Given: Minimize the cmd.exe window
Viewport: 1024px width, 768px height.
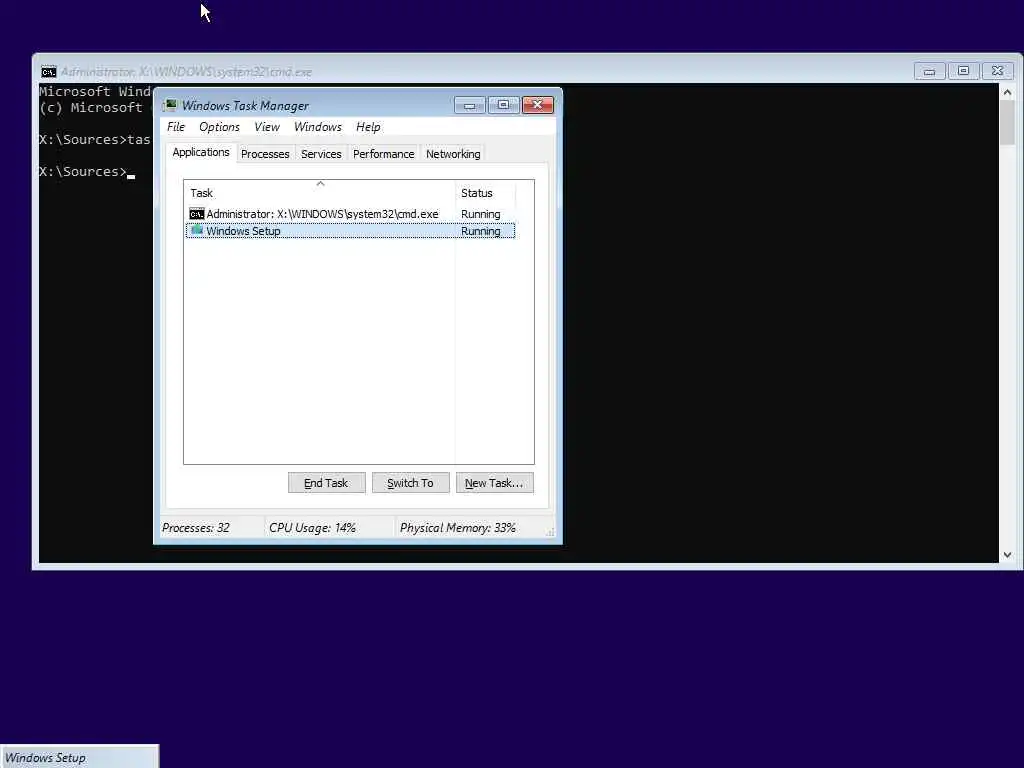Looking at the screenshot, I should point(929,71).
